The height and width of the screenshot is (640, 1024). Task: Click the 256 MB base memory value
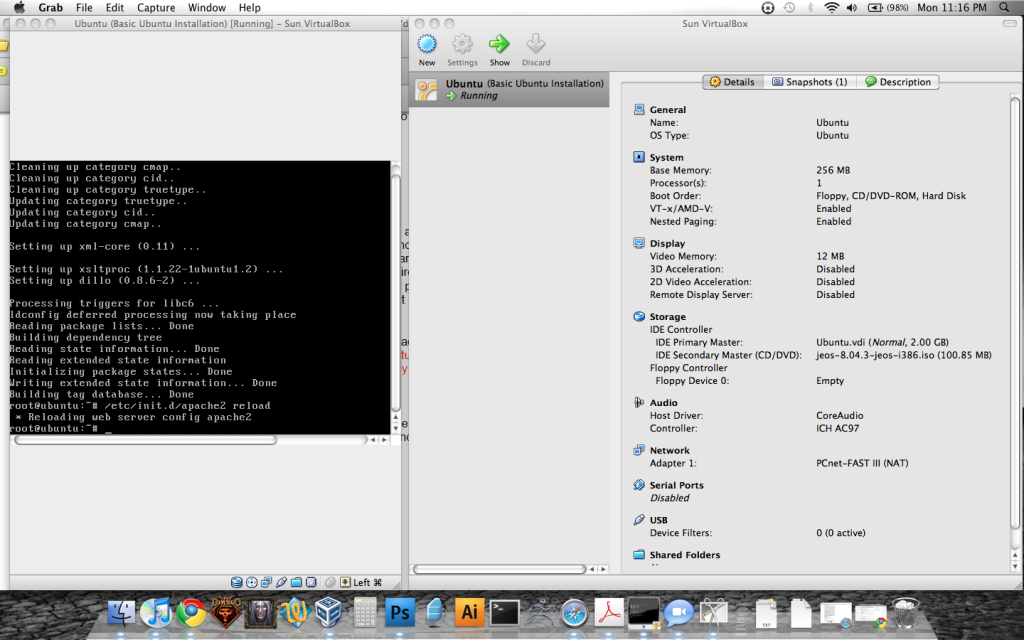pyautogui.click(x=833, y=170)
